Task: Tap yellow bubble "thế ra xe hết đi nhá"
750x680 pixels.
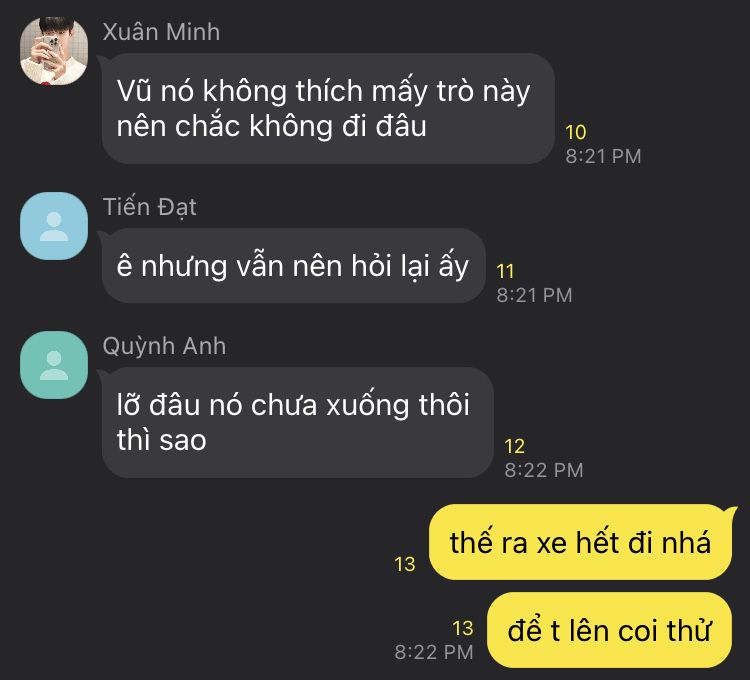Action: 581,542
